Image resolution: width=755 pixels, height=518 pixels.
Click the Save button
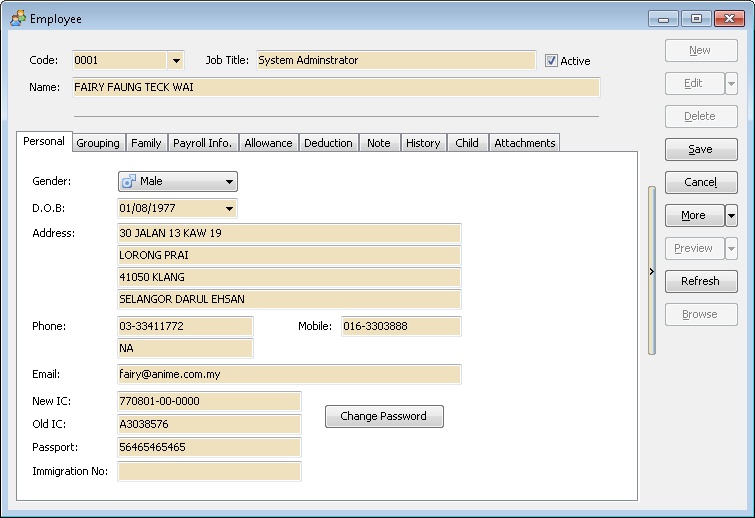click(x=701, y=150)
